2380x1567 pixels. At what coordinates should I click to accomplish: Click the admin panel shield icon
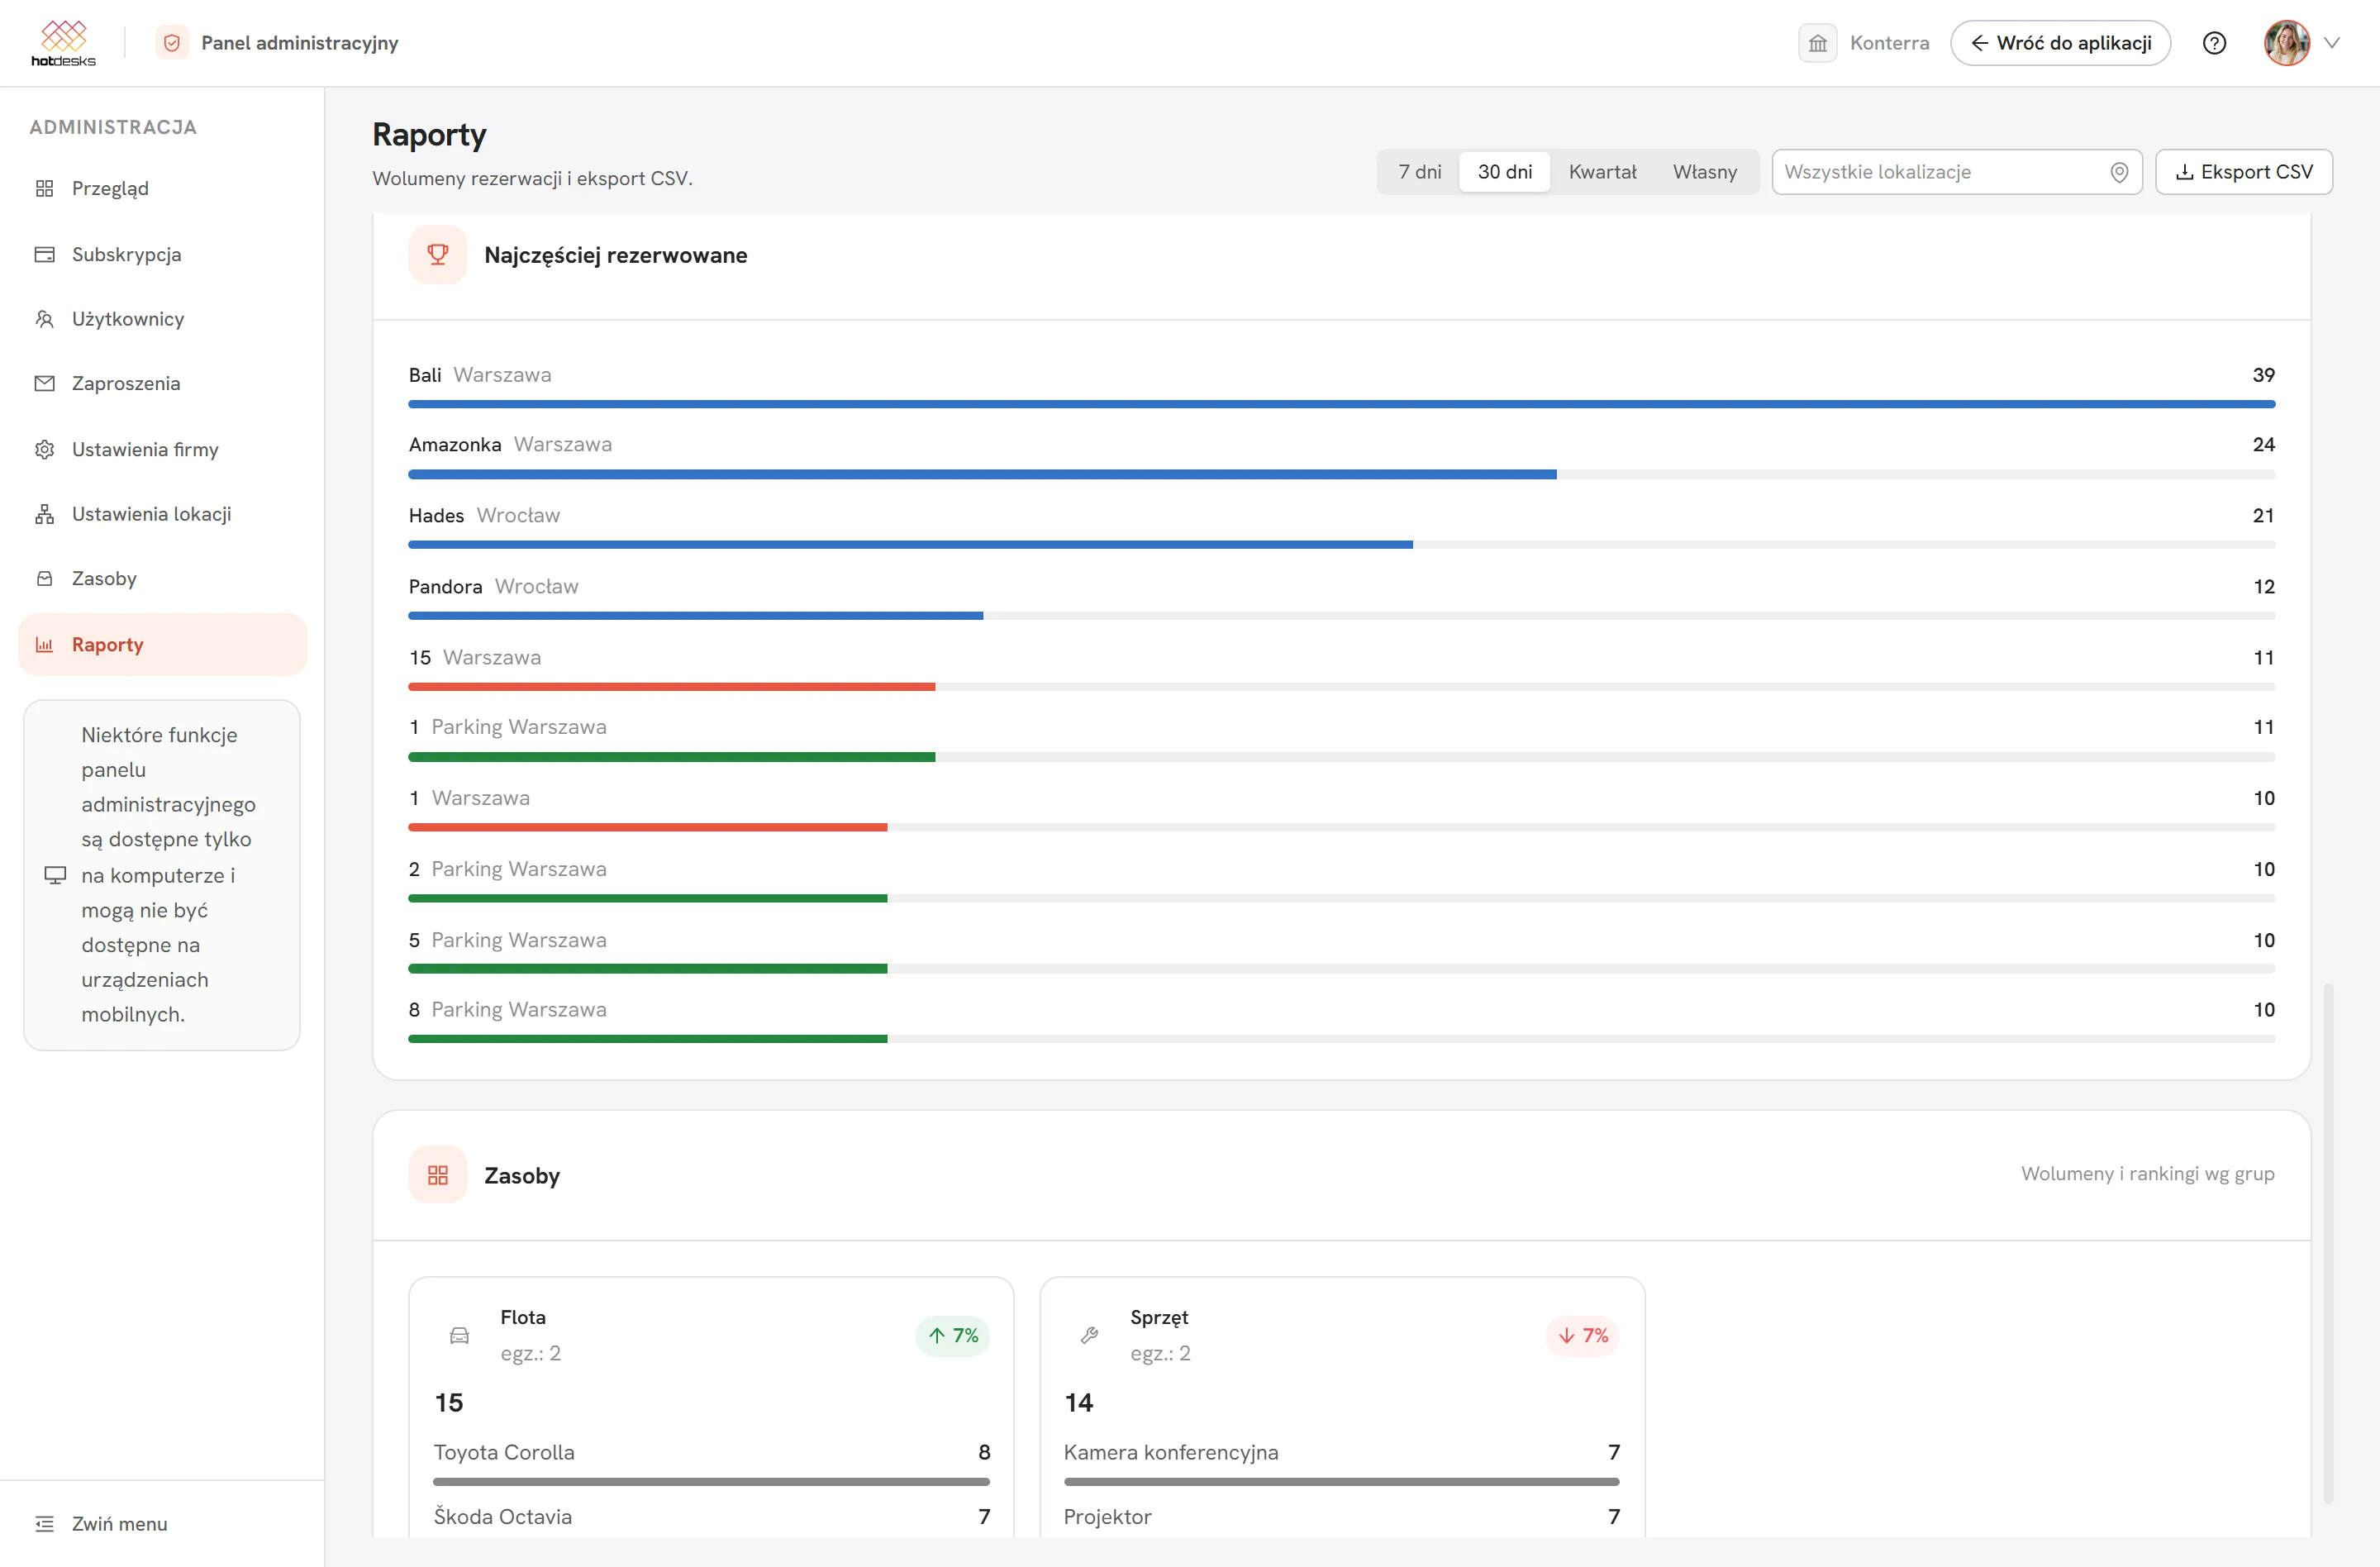pos(172,43)
